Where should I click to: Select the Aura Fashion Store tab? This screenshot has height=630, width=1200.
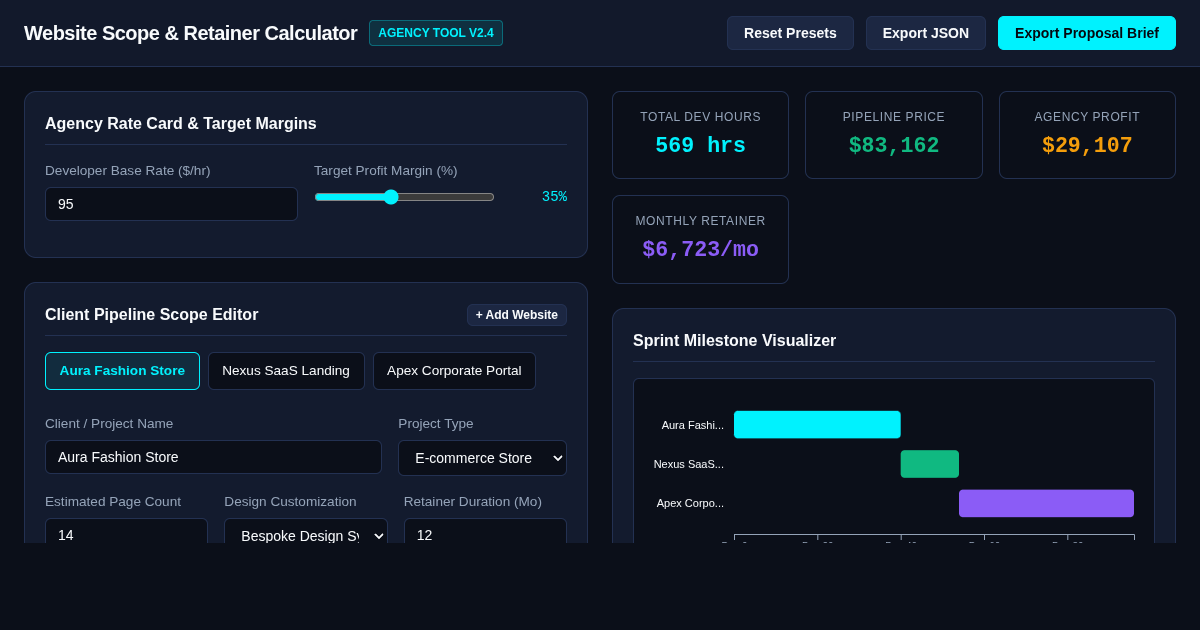pyautogui.click(x=122, y=371)
